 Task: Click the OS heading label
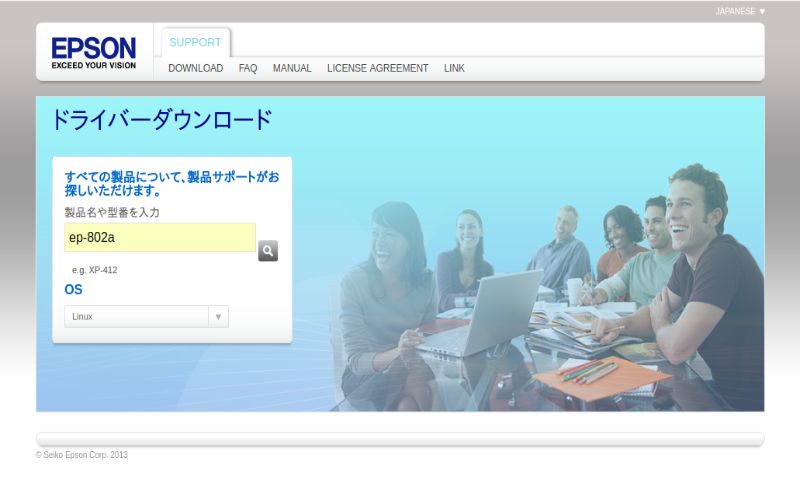coord(73,289)
